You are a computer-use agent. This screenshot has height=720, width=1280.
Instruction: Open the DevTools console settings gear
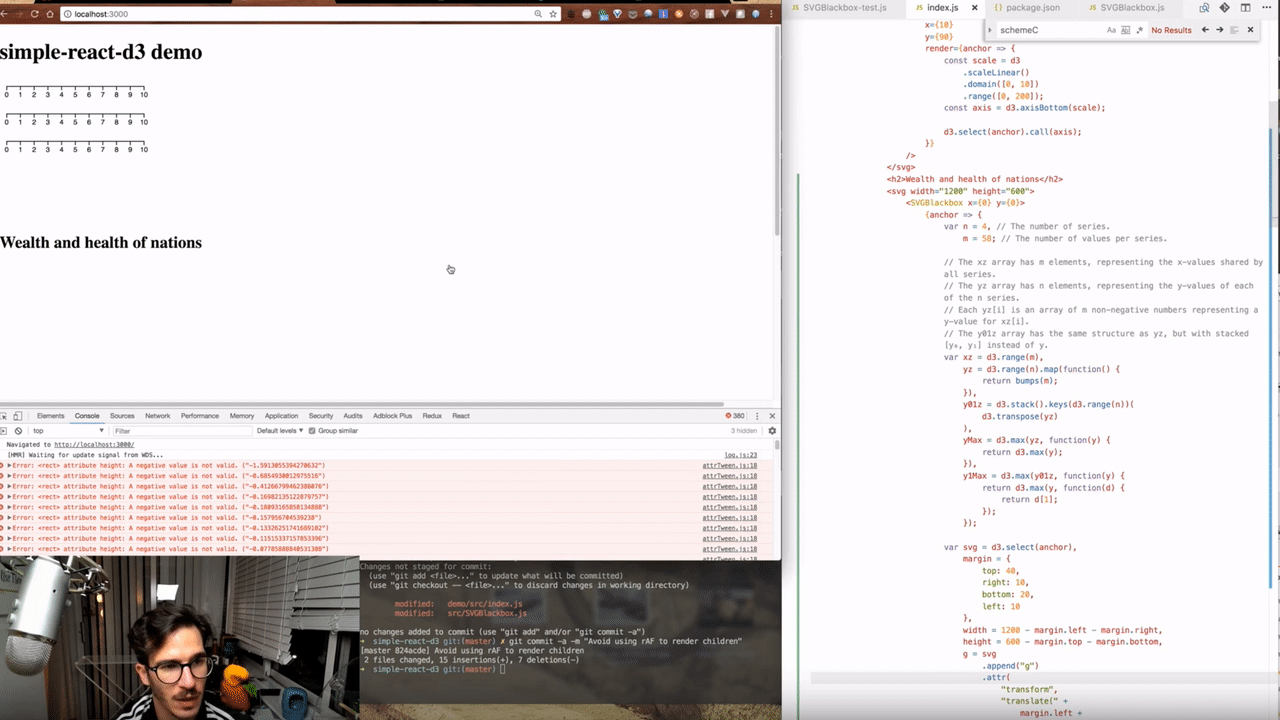click(x=772, y=431)
